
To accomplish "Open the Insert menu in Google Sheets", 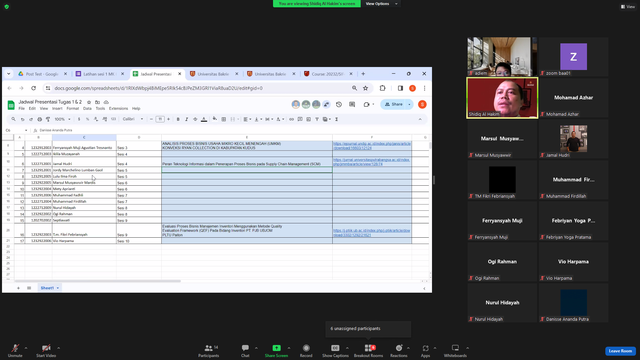I will [x=57, y=109].
